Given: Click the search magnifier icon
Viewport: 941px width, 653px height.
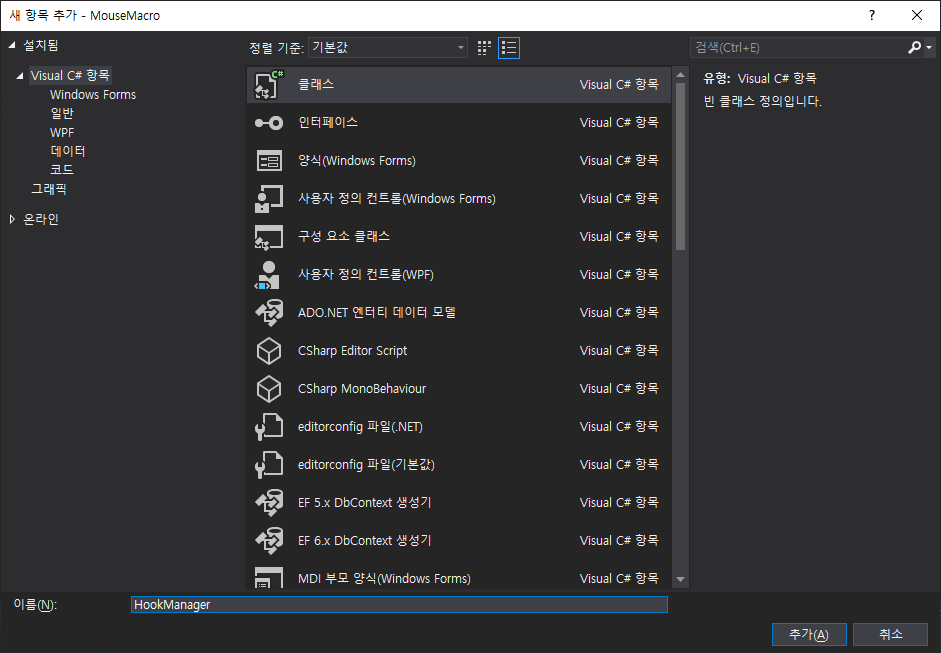Looking at the screenshot, I should [914, 47].
